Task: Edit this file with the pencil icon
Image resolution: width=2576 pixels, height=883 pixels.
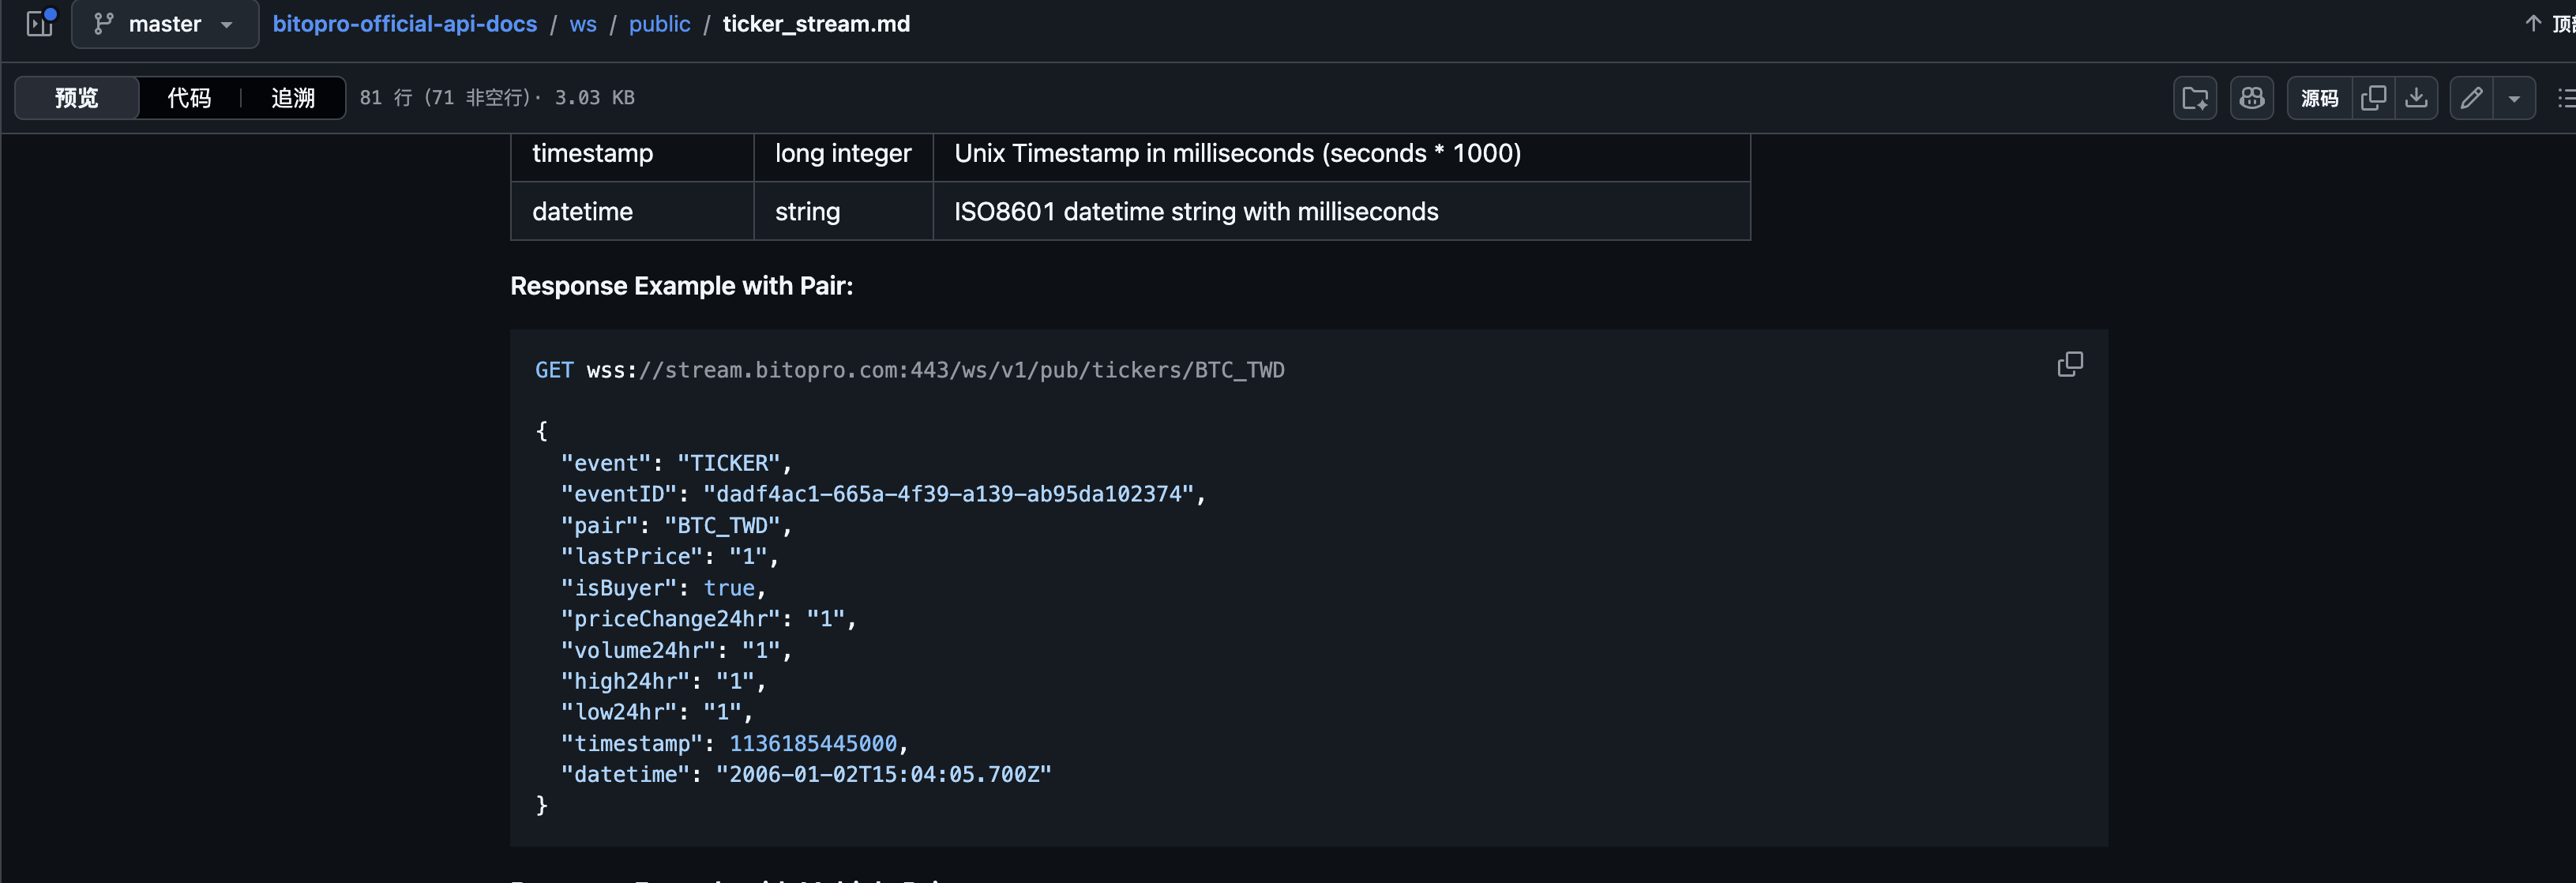Action: point(2471,98)
